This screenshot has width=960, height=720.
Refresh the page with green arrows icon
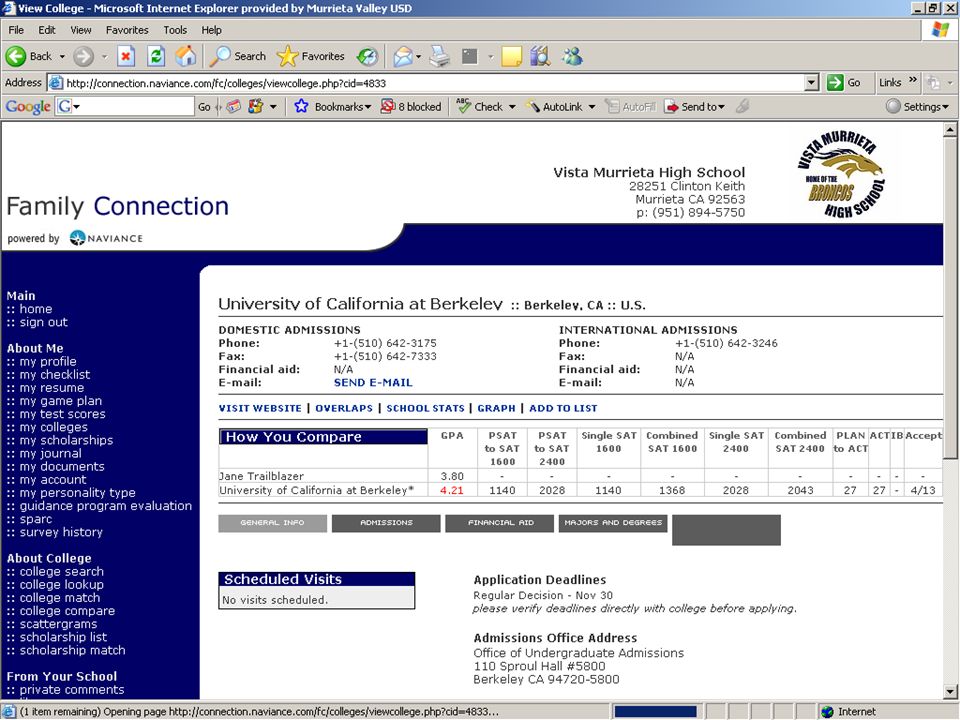(157, 56)
